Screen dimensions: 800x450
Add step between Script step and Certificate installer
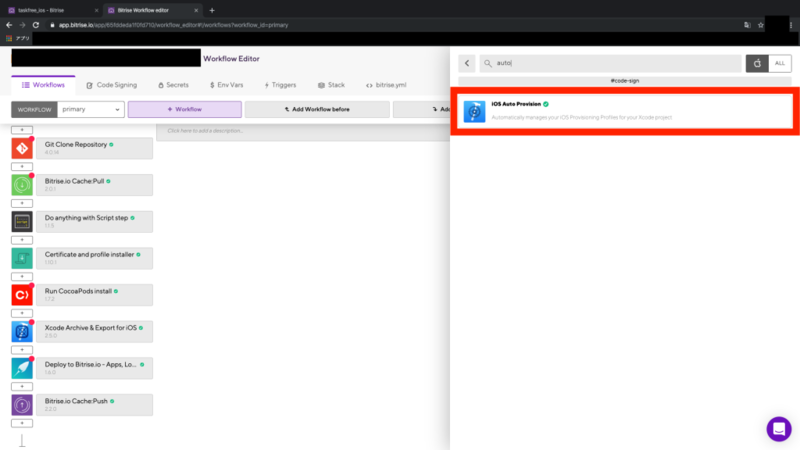[x=22, y=240]
